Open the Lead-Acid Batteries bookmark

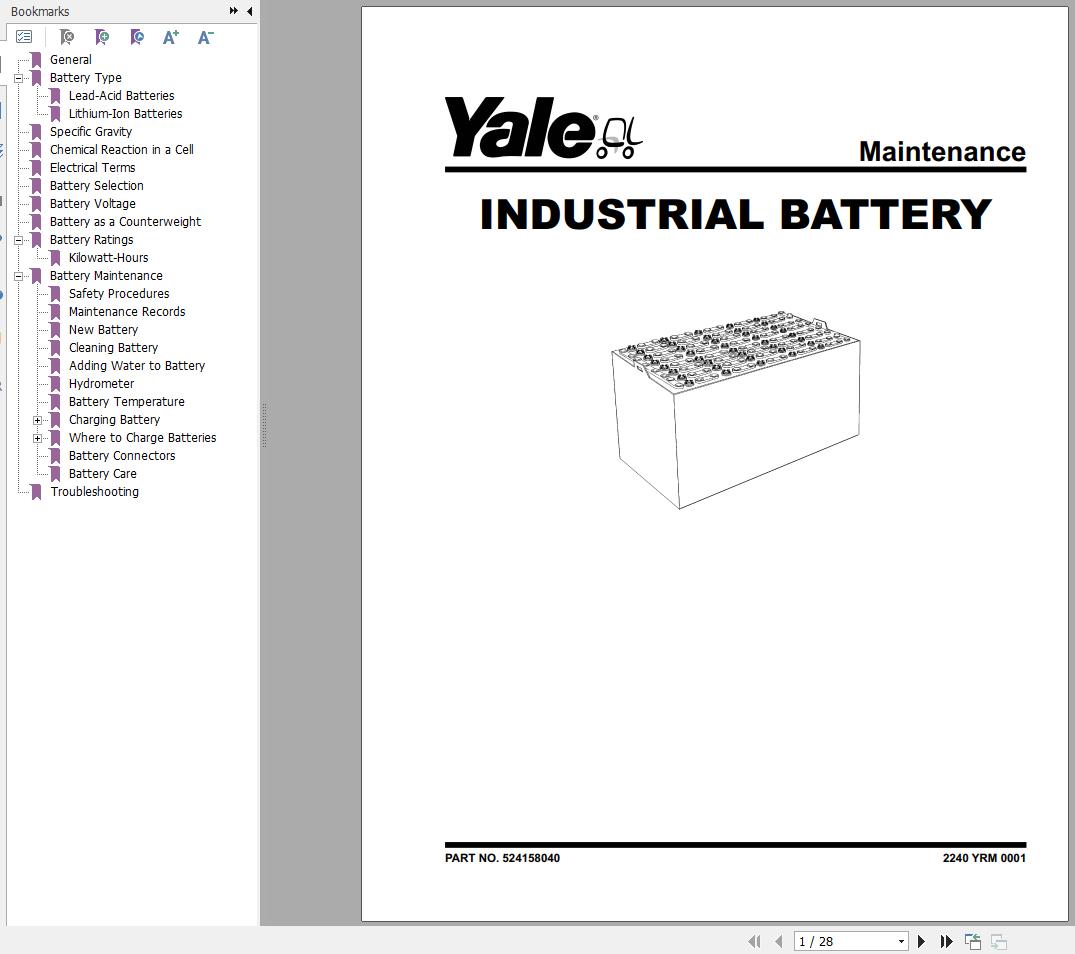point(121,95)
